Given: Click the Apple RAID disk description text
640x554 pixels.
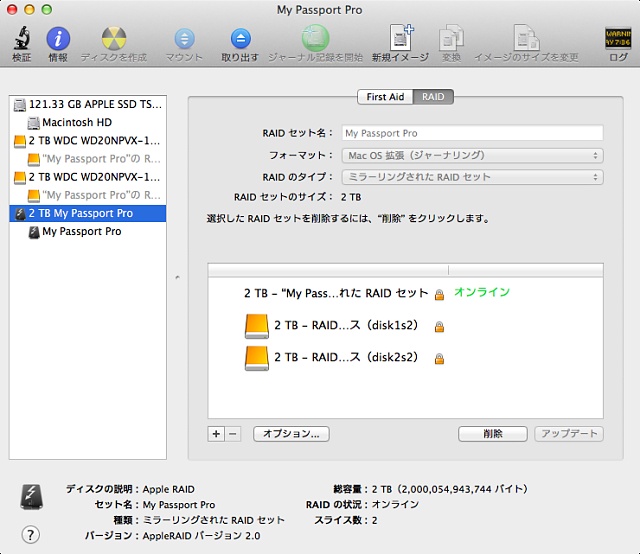Looking at the screenshot, I should 169,489.
